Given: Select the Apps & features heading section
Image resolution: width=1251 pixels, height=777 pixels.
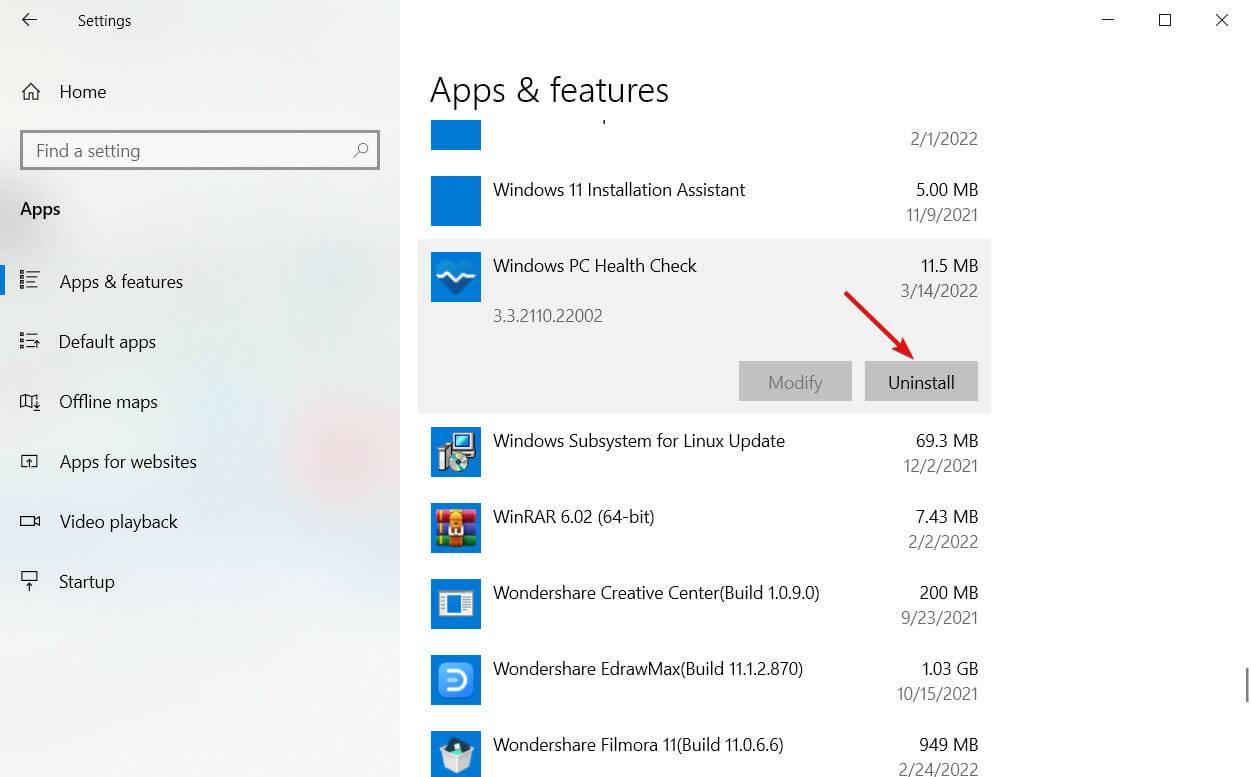Looking at the screenshot, I should [549, 90].
